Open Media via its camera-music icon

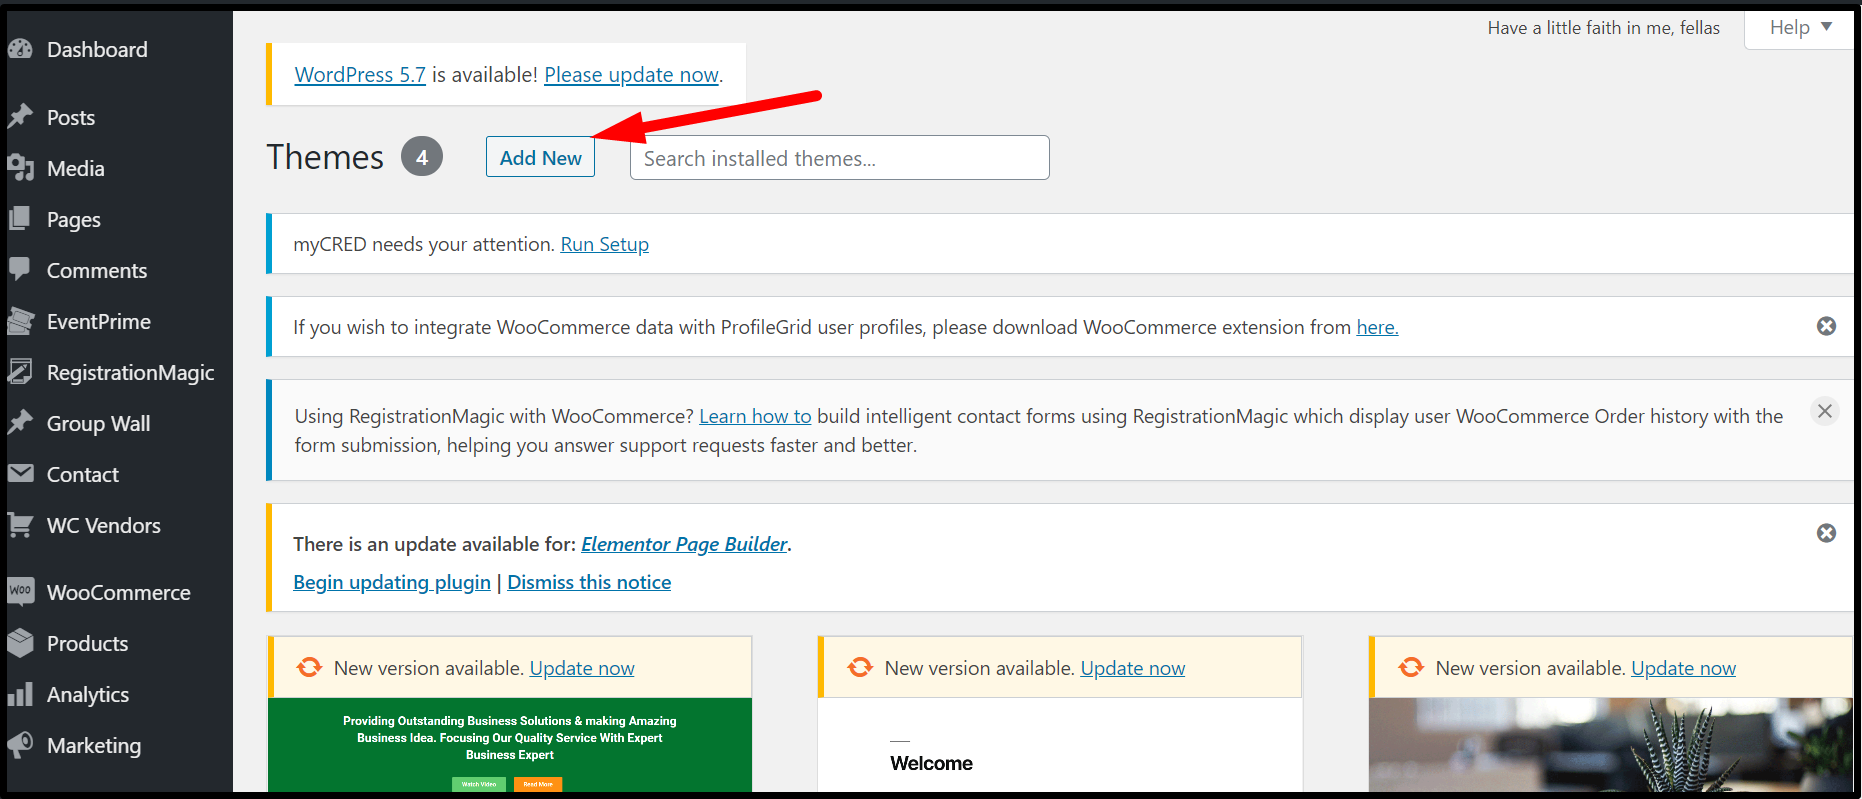[x=20, y=168]
